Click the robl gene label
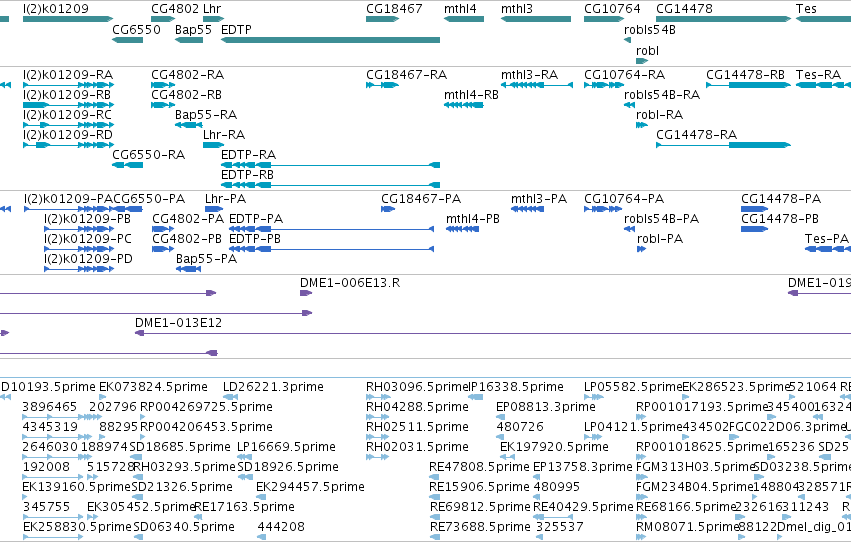This screenshot has width=851, height=542. click(647, 50)
